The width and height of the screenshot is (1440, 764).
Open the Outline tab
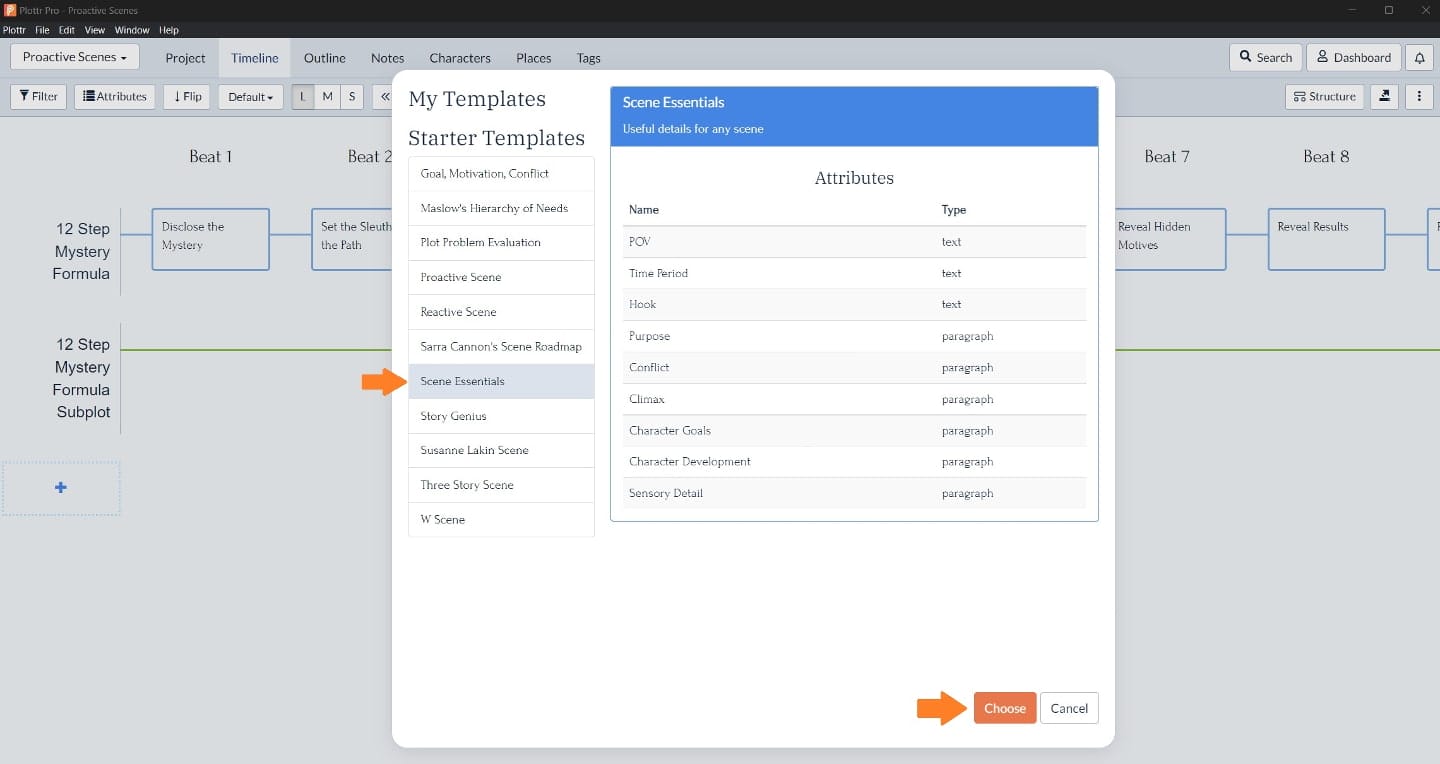[324, 58]
